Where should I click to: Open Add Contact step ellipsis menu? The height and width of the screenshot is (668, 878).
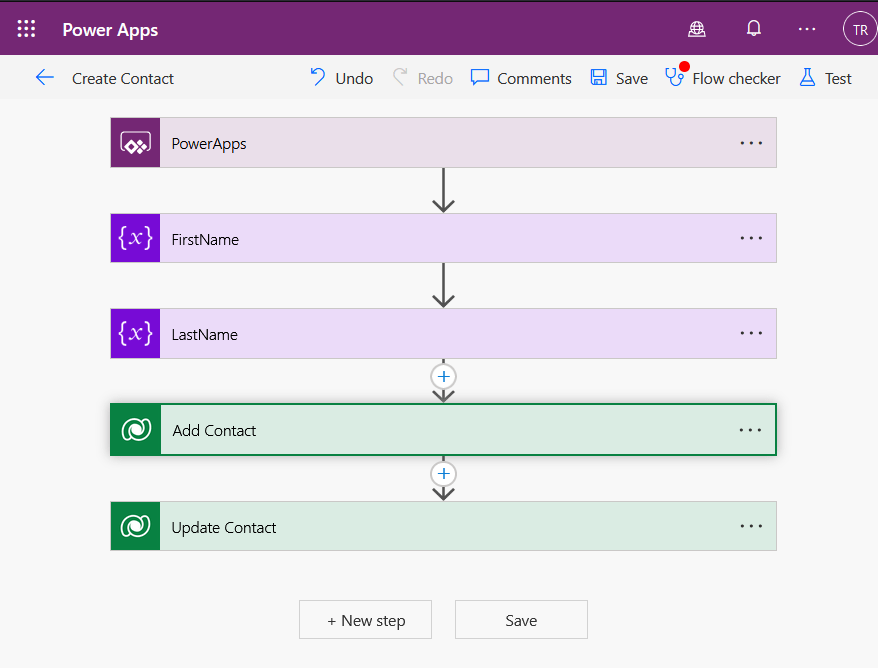pos(750,430)
